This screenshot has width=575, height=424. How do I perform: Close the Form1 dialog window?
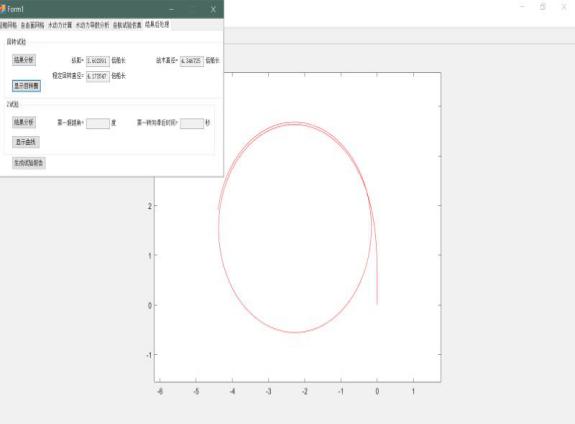tap(213, 9)
